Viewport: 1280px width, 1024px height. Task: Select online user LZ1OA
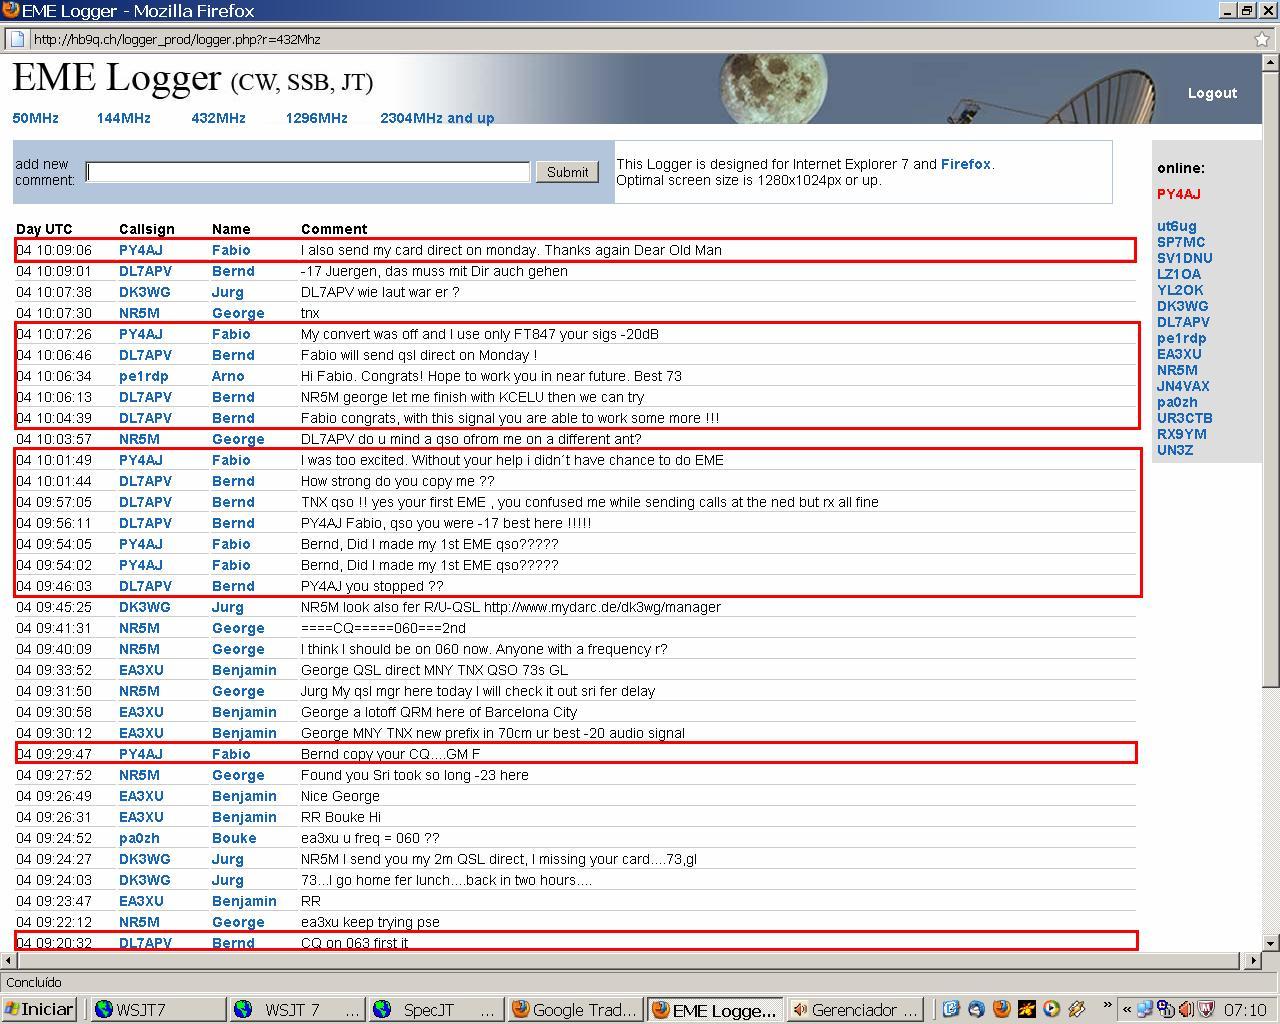[1179, 274]
